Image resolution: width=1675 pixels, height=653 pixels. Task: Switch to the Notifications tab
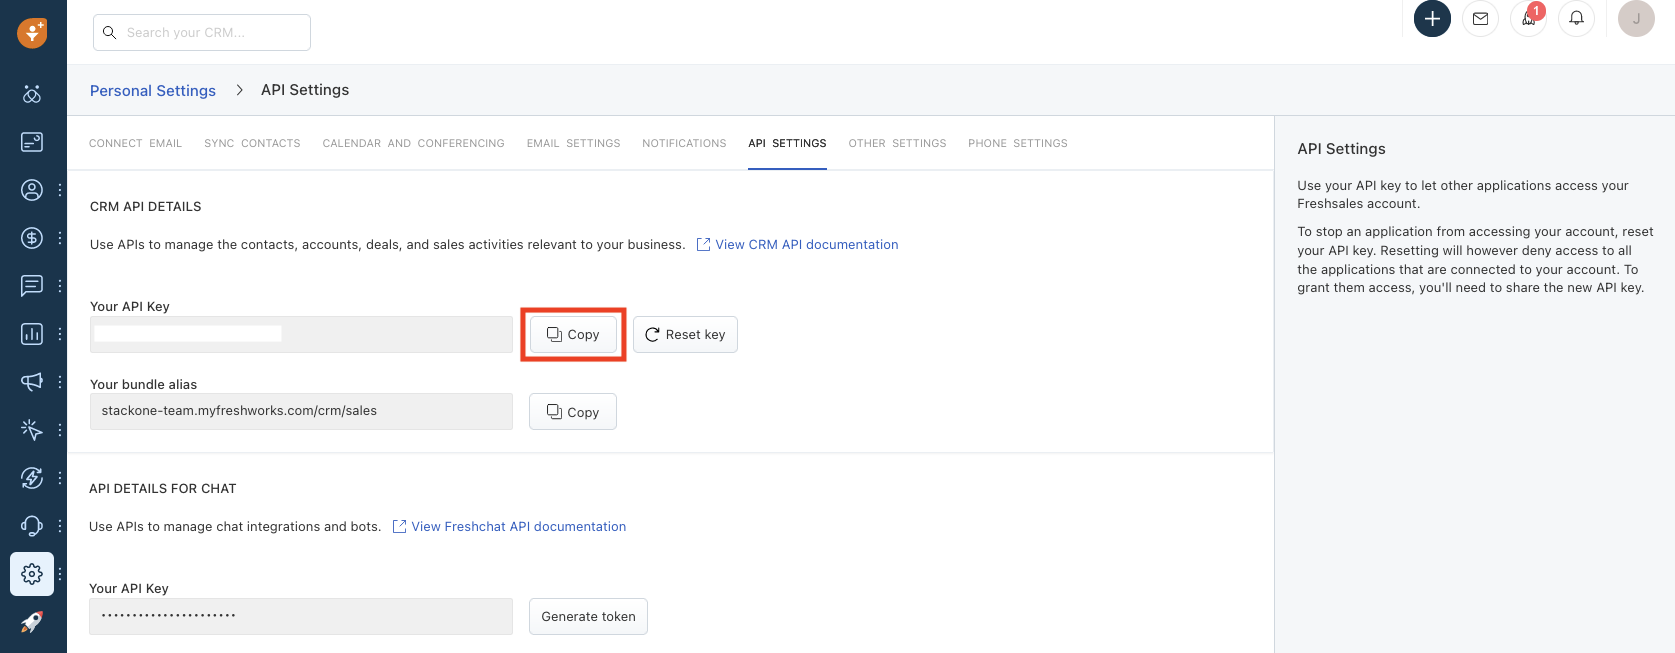click(x=684, y=144)
